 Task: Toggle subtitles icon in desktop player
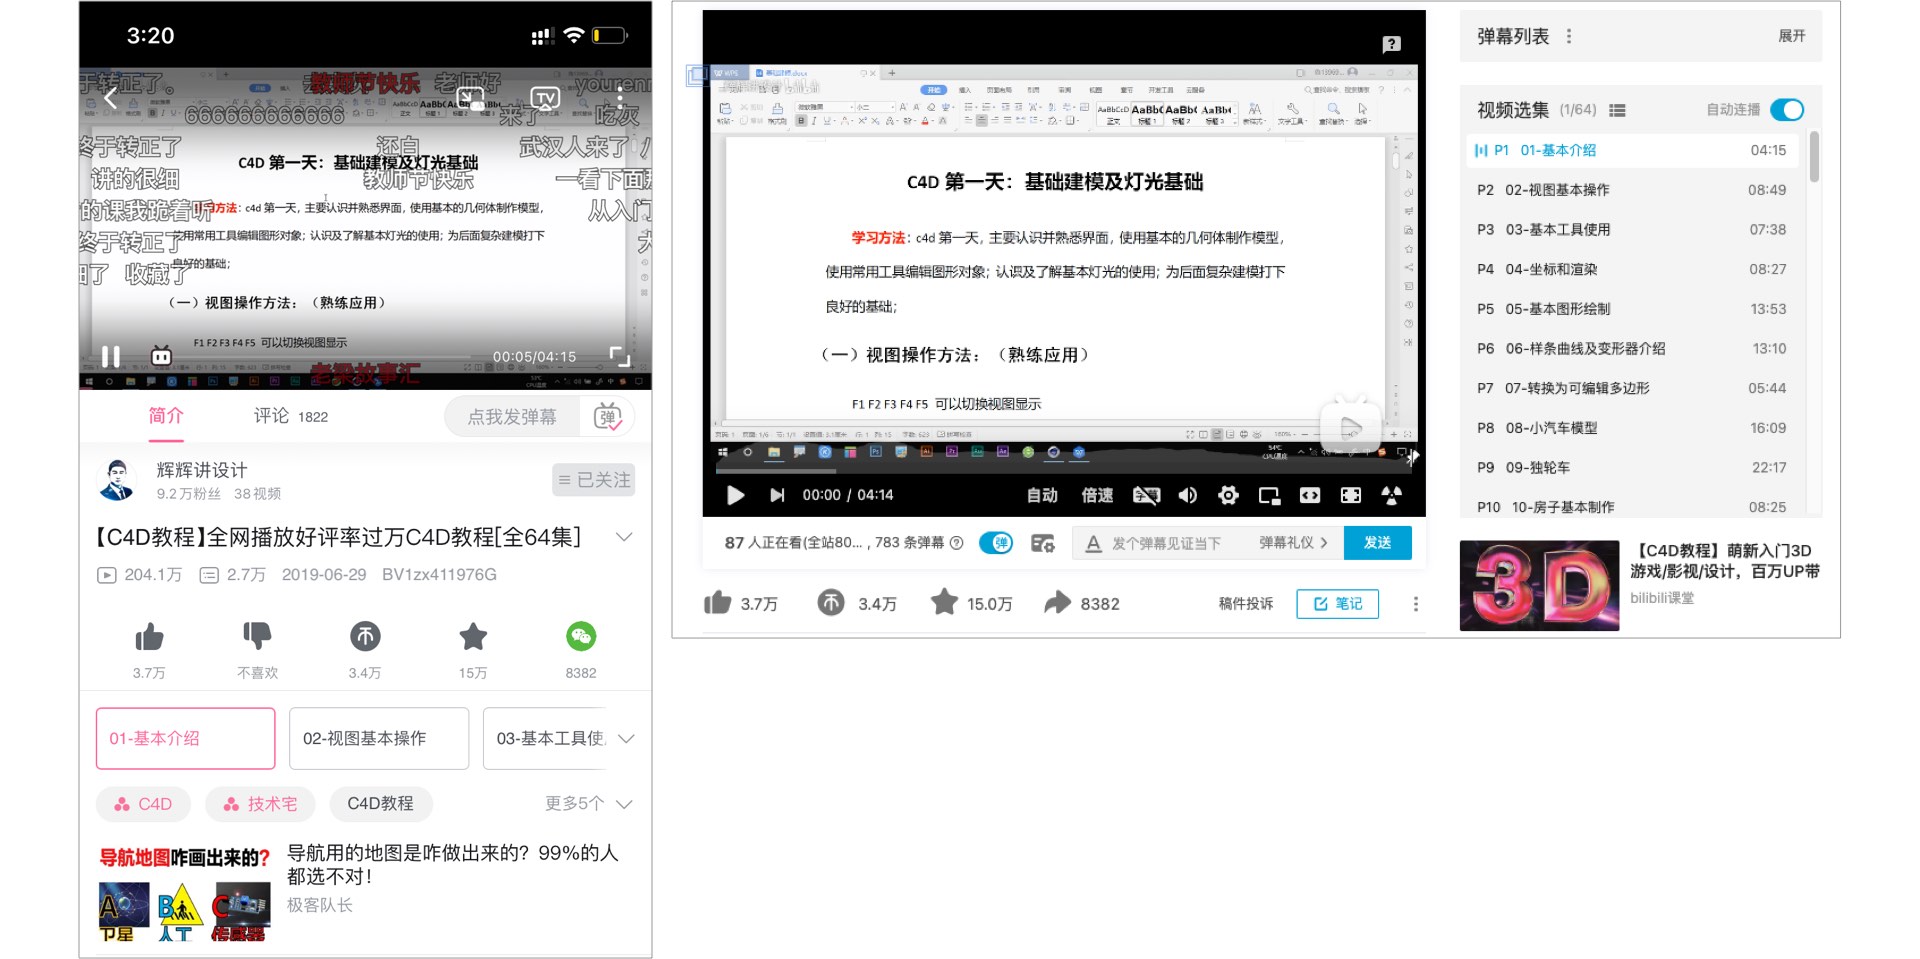[1146, 495]
